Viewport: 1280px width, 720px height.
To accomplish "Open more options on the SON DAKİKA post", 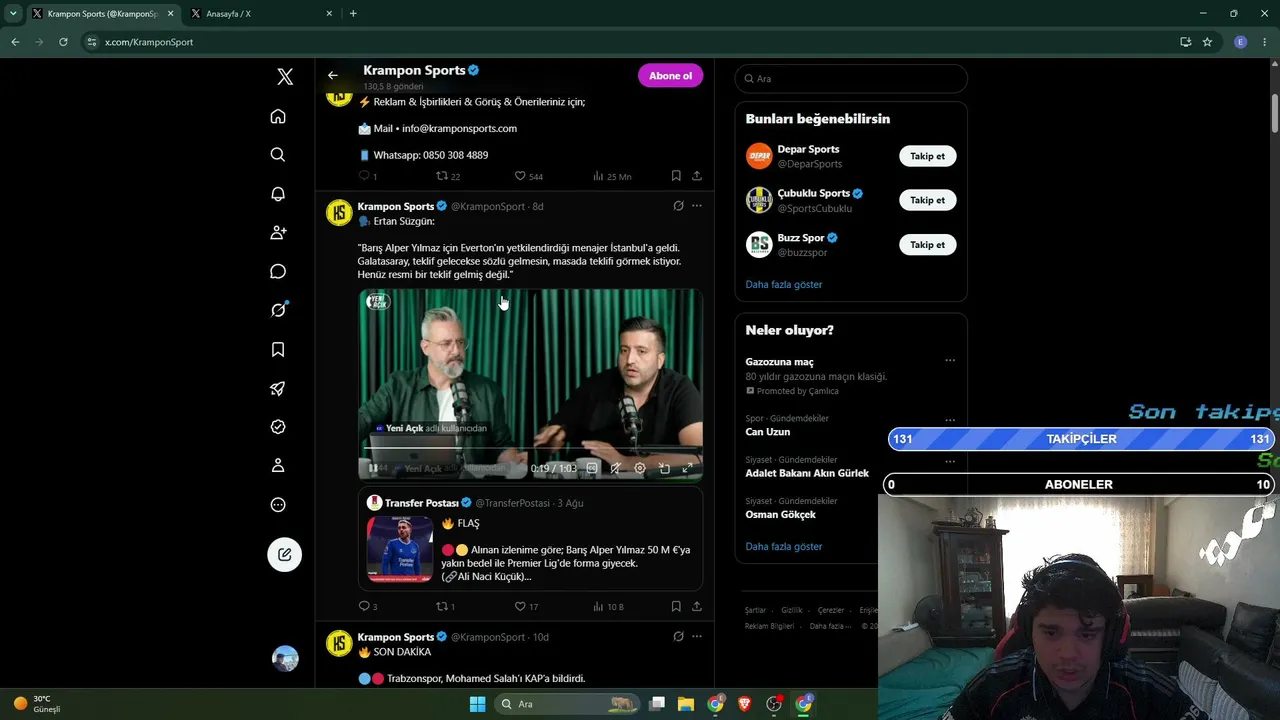I will click(x=697, y=637).
